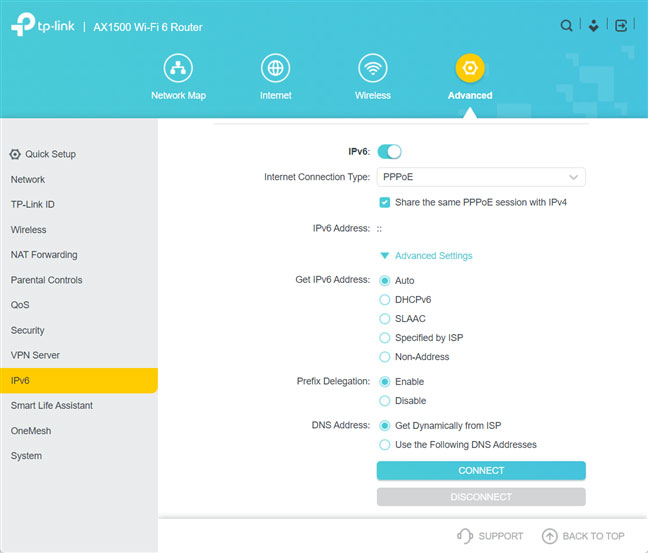Click the DISCONNECT button

(x=481, y=497)
